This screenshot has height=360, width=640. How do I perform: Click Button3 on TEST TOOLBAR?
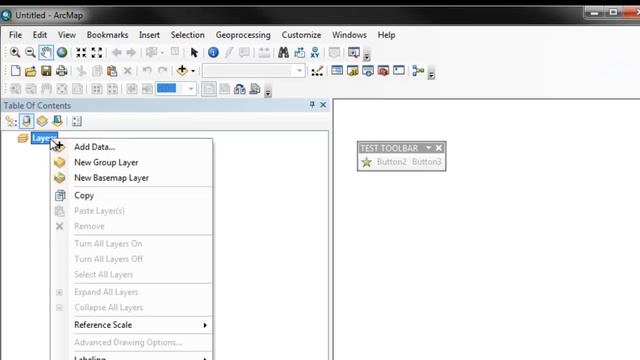[x=426, y=162]
